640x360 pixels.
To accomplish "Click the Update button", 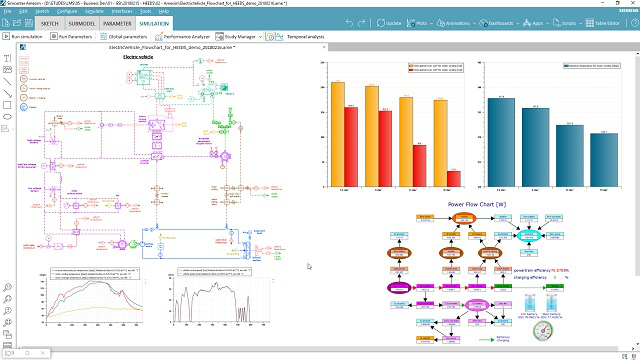I will 389,23.
